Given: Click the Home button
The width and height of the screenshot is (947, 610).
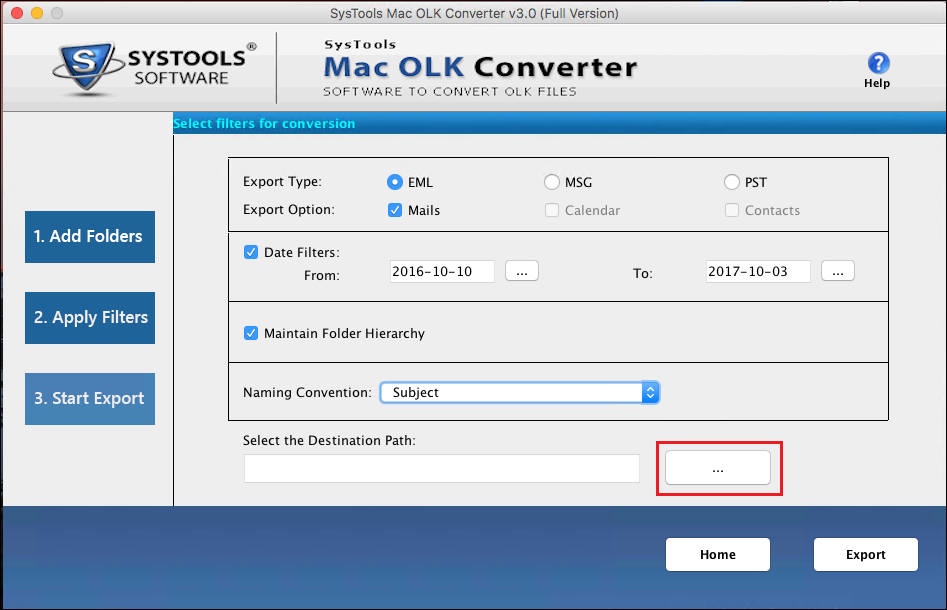Looking at the screenshot, I should [717, 554].
